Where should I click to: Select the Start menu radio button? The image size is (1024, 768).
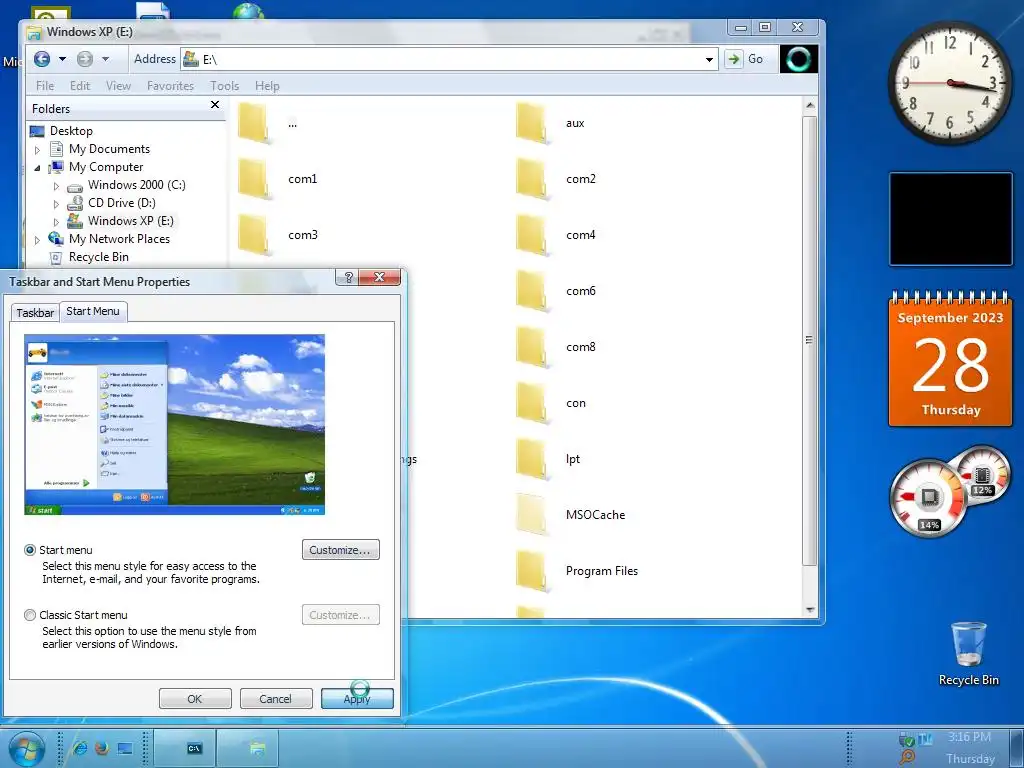30,550
